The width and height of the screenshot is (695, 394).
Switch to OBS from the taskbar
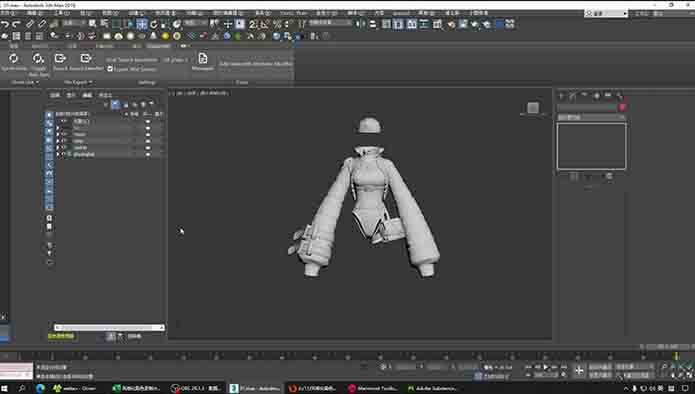click(x=197, y=388)
